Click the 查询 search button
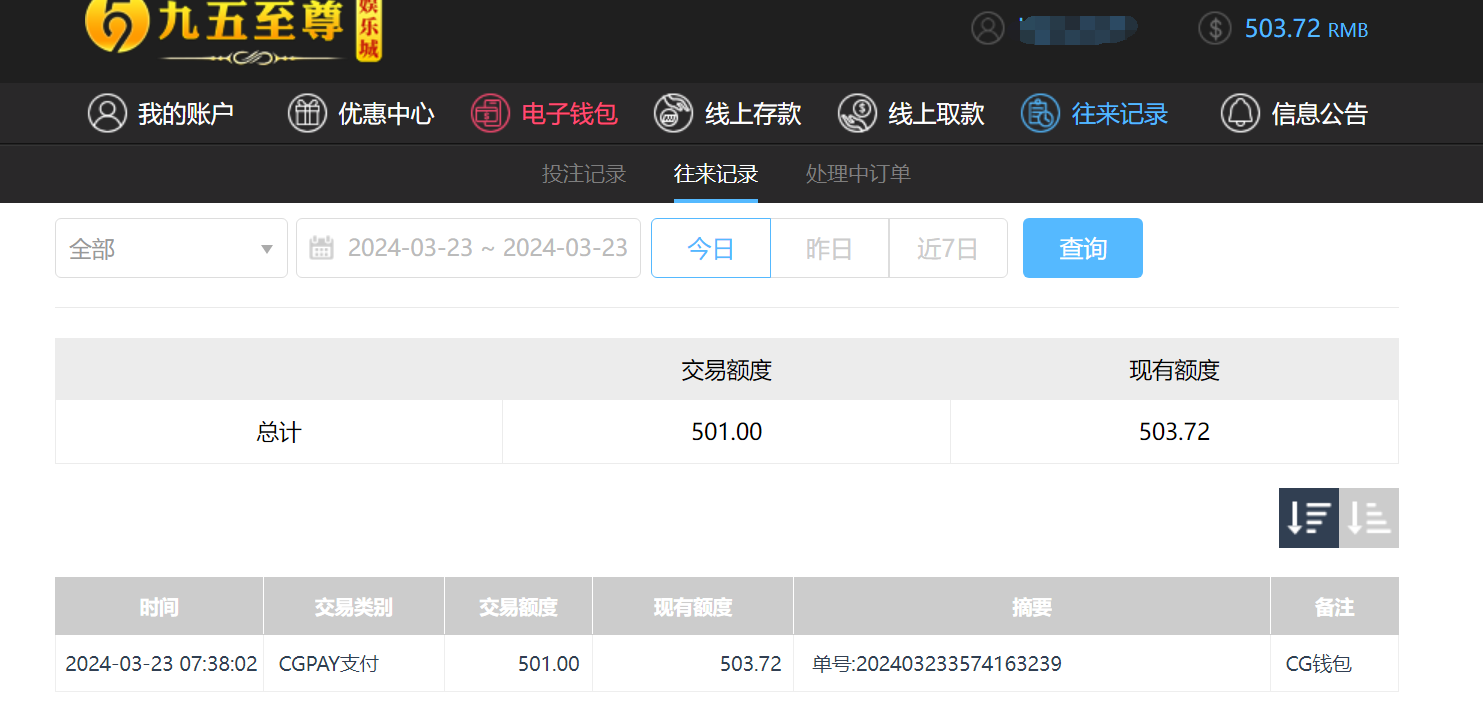This screenshot has width=1483, height=705. (x=1083, y=248)
